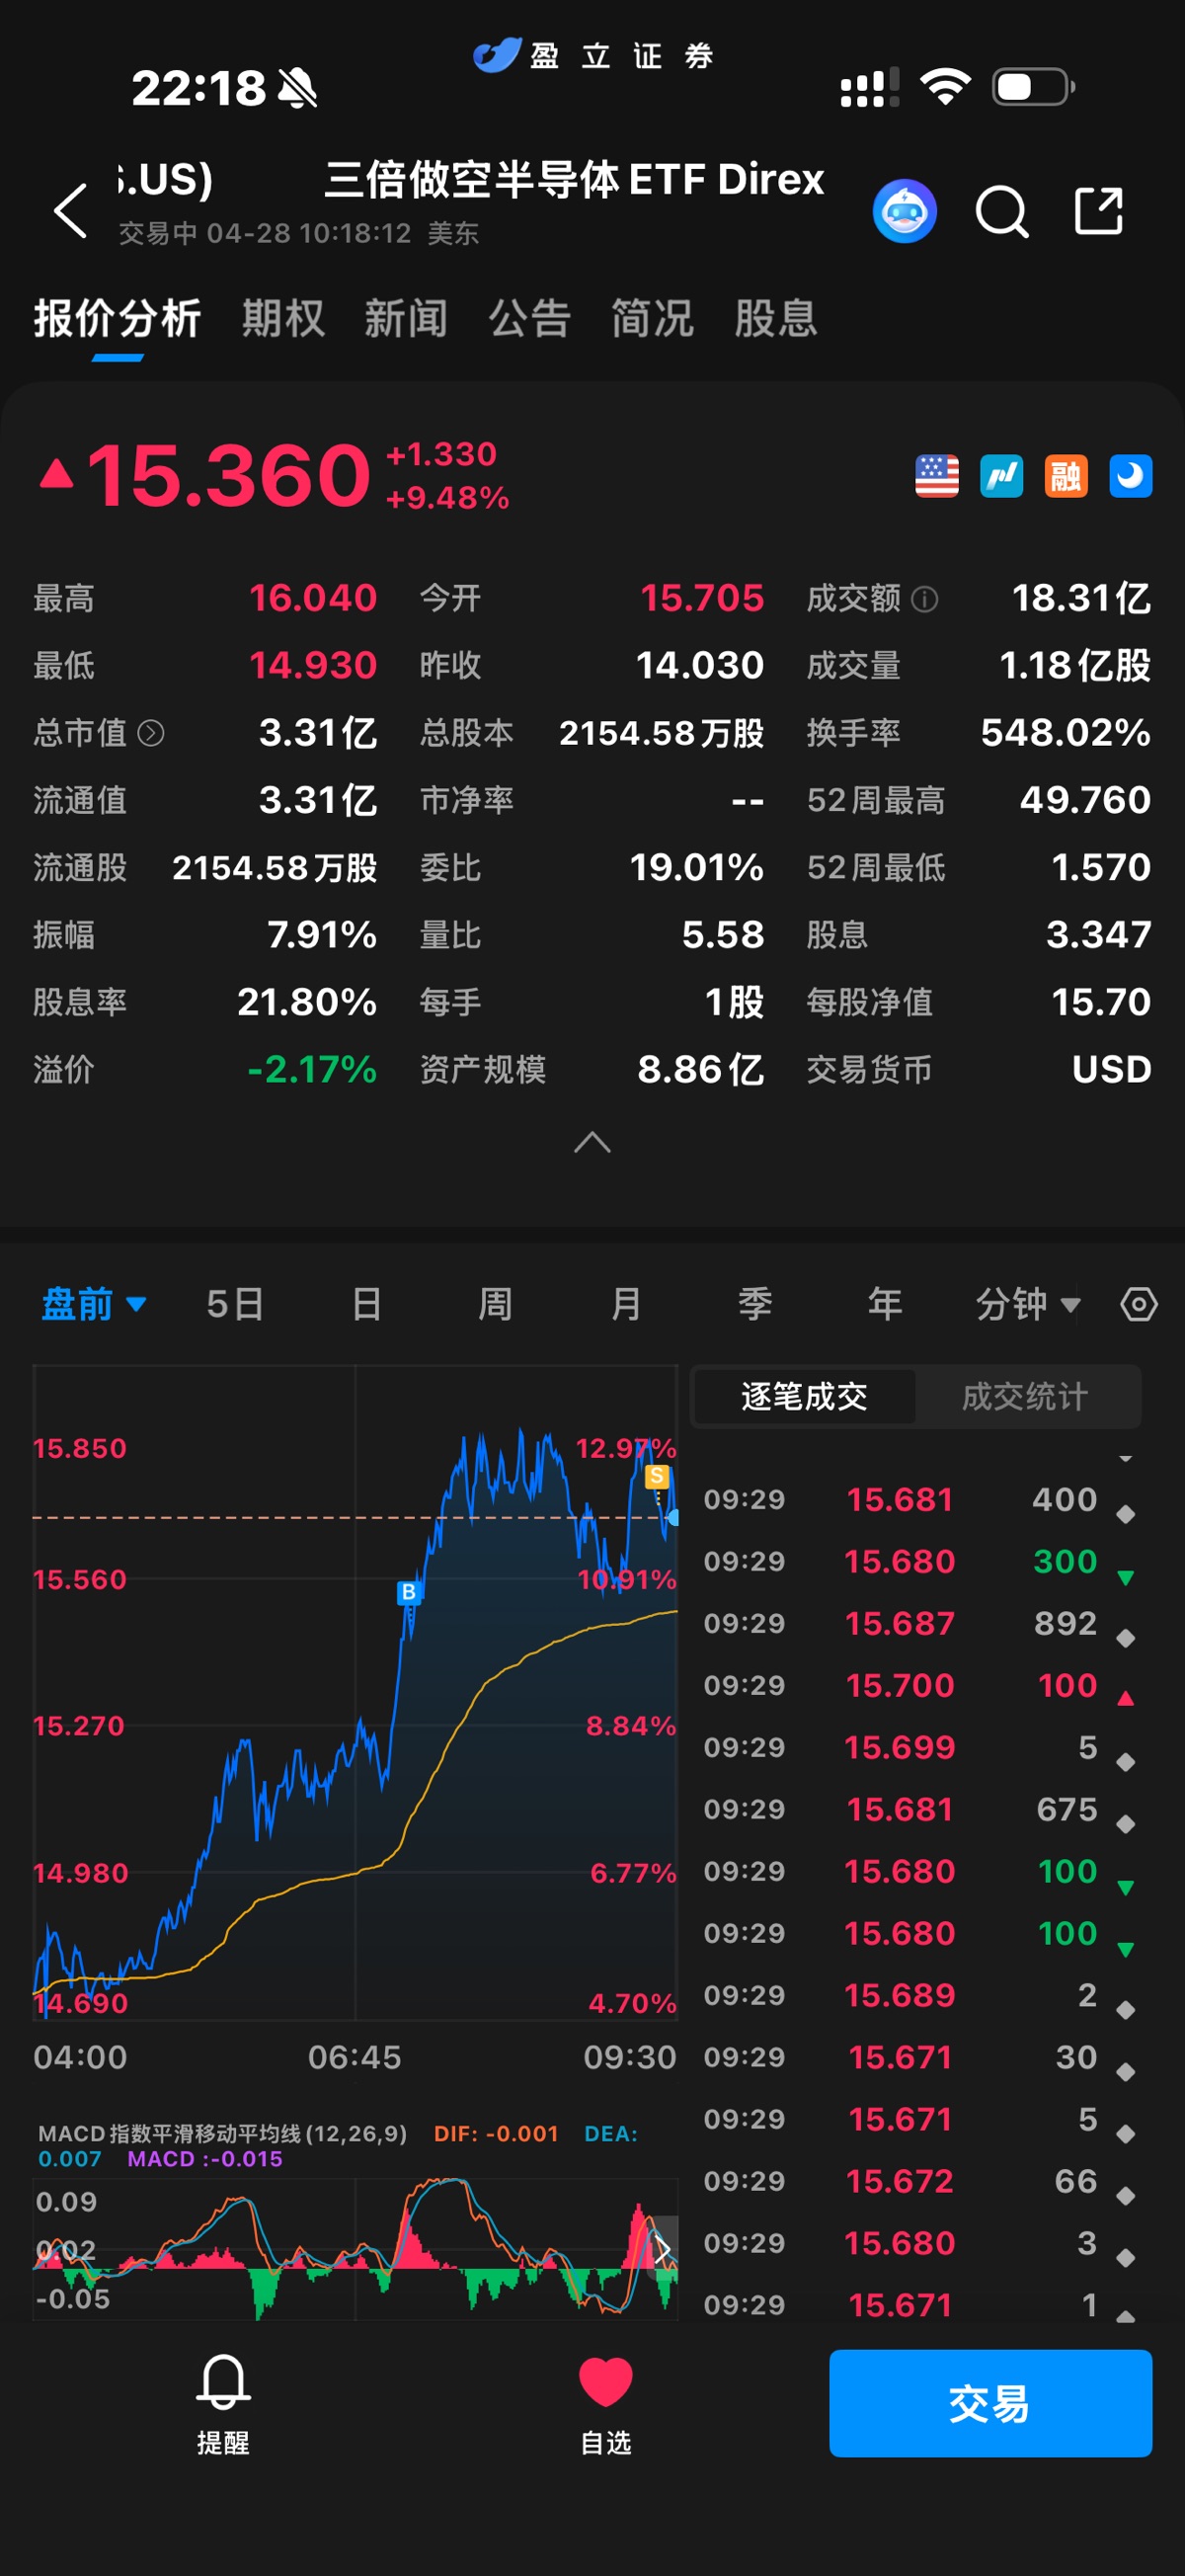Open the robot AI assistant icon

click(904, 211)
